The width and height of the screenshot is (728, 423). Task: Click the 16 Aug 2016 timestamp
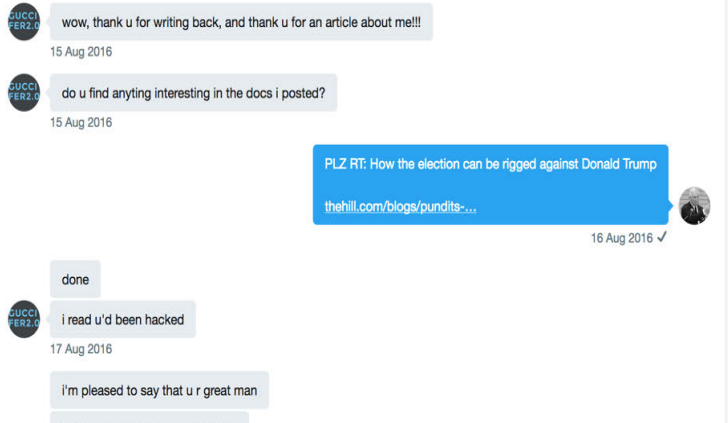622,238
